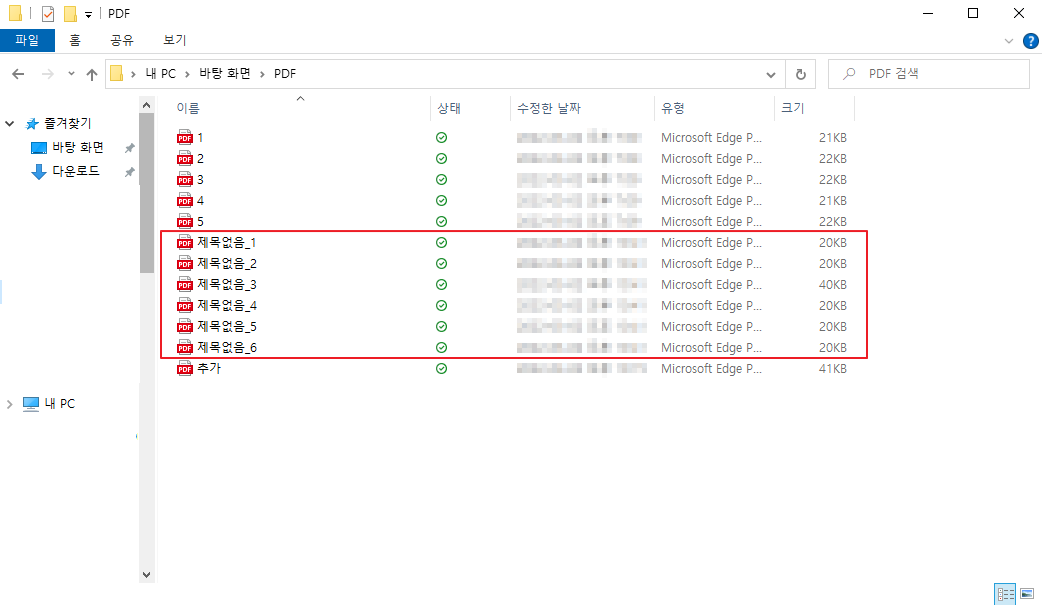Open the 파일 menu
This screenshot has width=1043, height=605.
pos(28,40)
